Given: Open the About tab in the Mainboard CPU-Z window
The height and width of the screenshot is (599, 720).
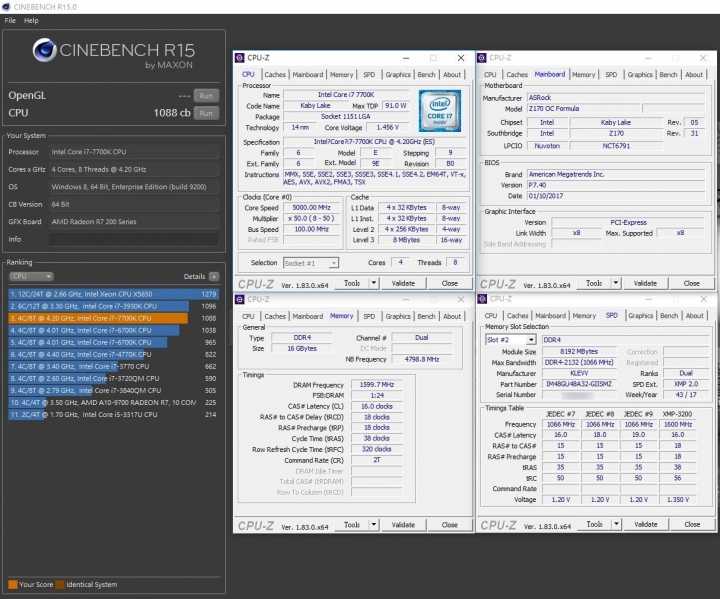Looking at the screenshot, I should click(694, 74).
